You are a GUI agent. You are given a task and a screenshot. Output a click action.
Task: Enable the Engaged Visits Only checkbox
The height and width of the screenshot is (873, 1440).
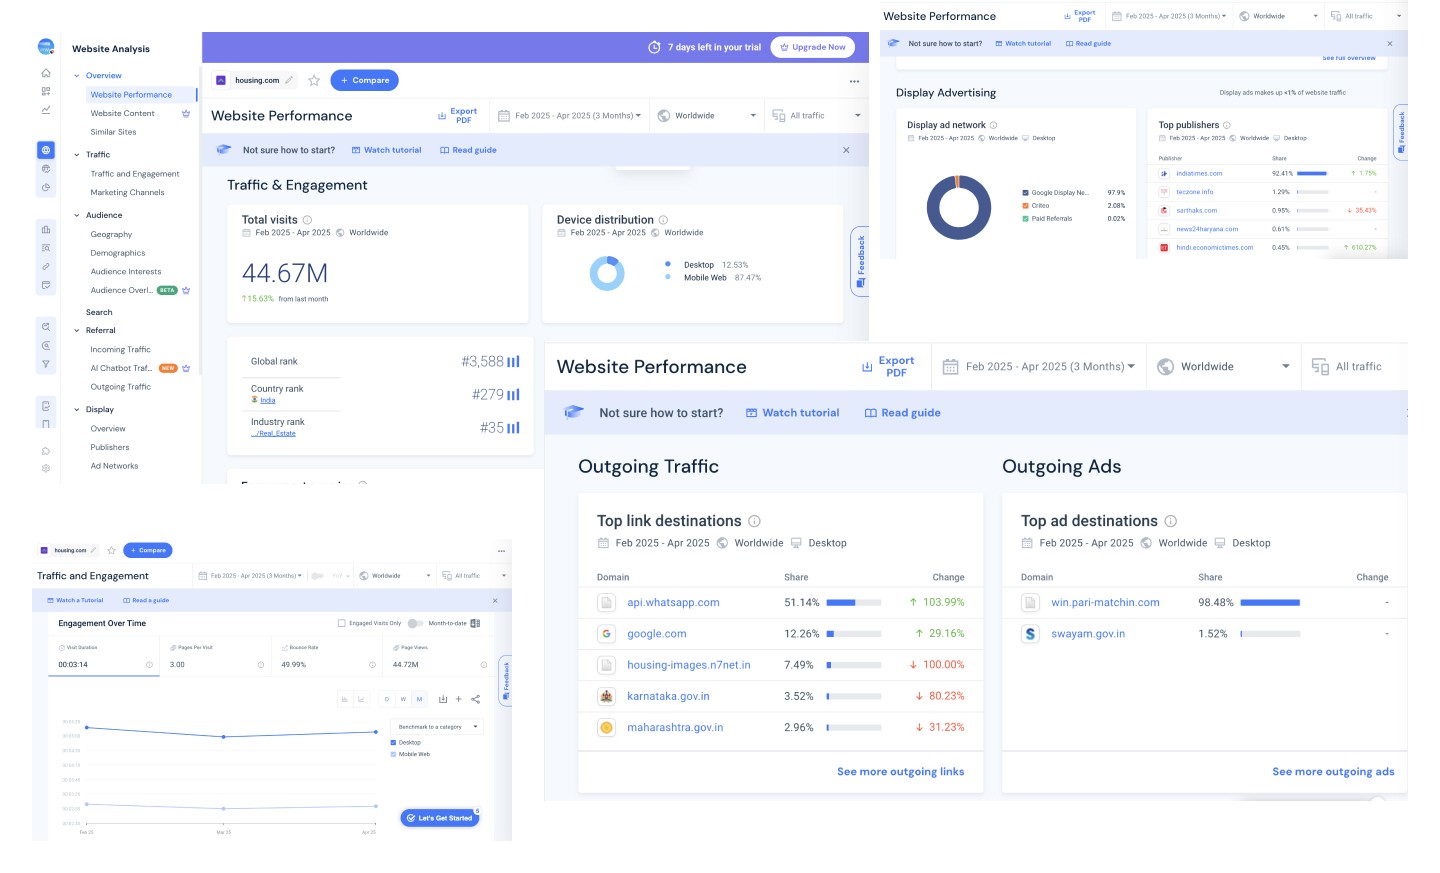pos(342,623)
